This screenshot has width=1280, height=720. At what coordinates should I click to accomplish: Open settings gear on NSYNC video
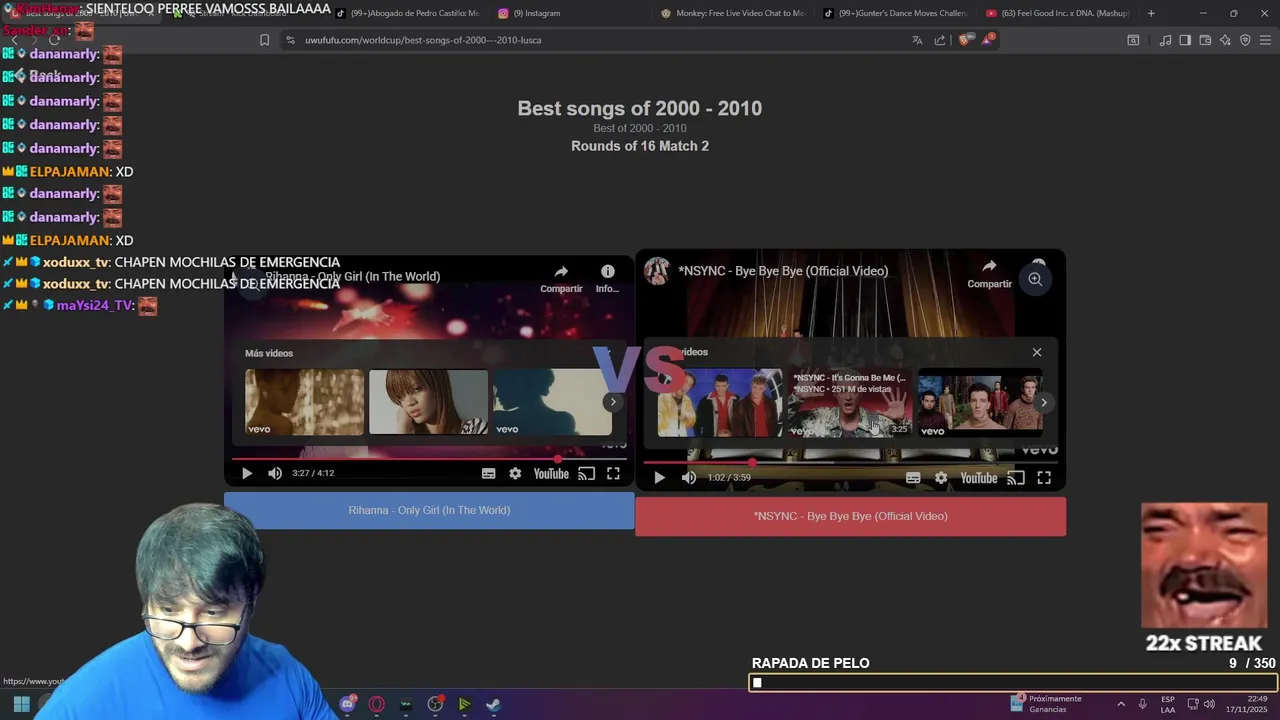click(941, 478)
